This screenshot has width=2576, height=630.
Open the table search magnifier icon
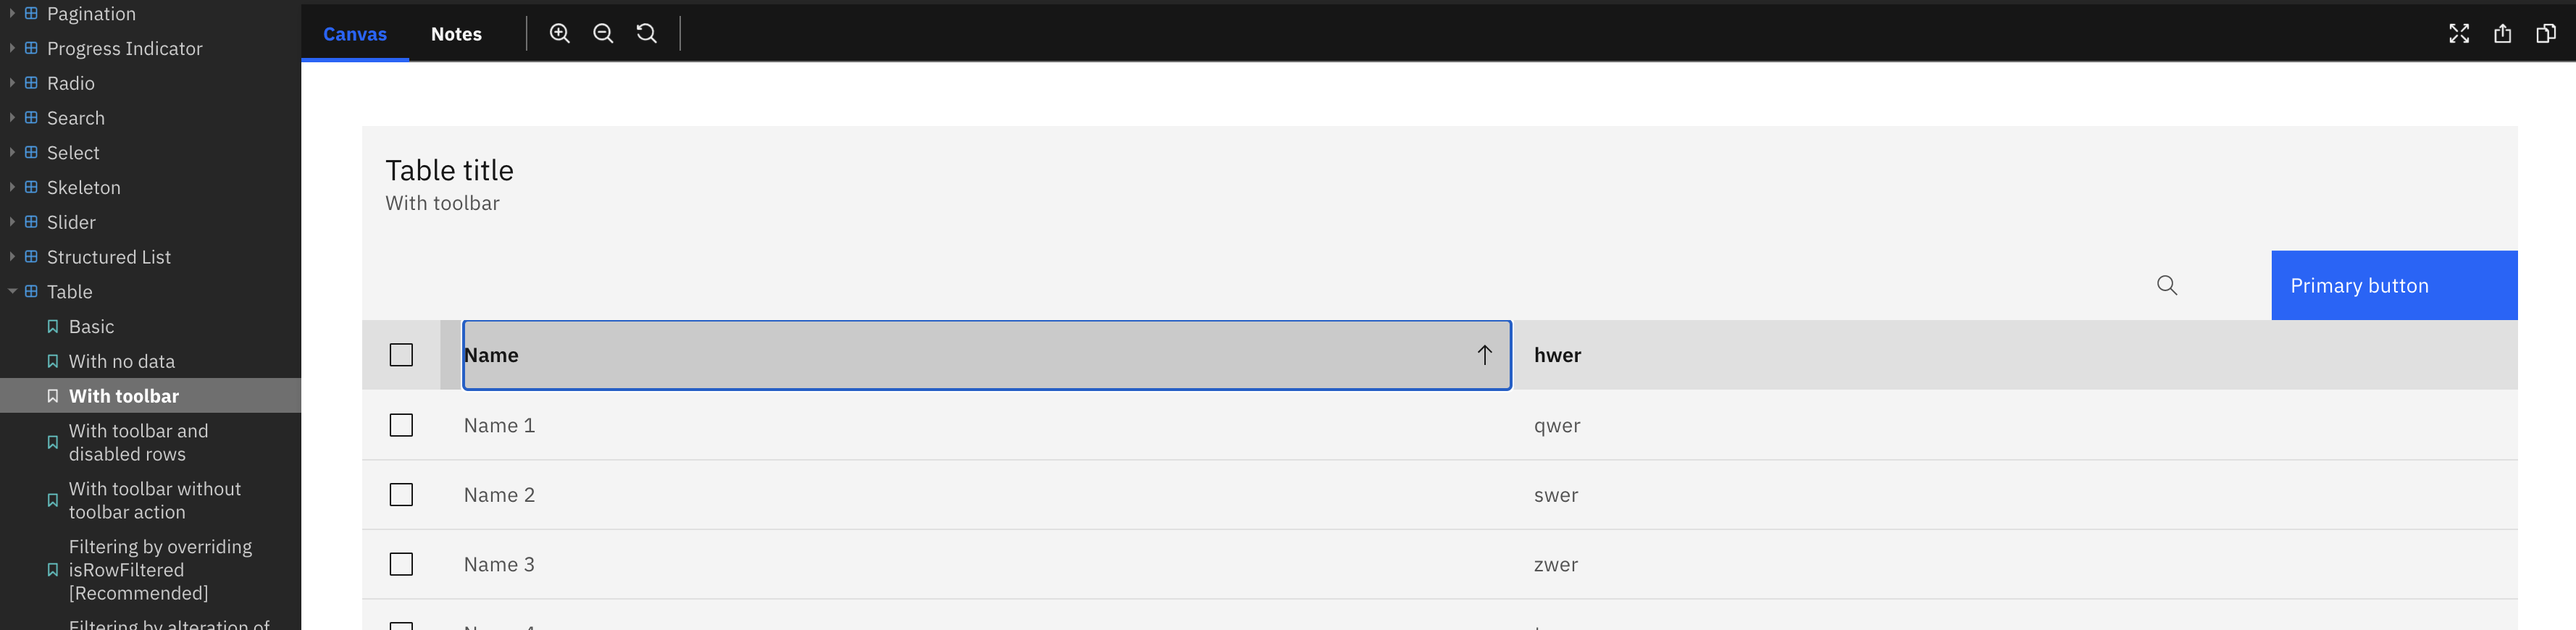2167,285
